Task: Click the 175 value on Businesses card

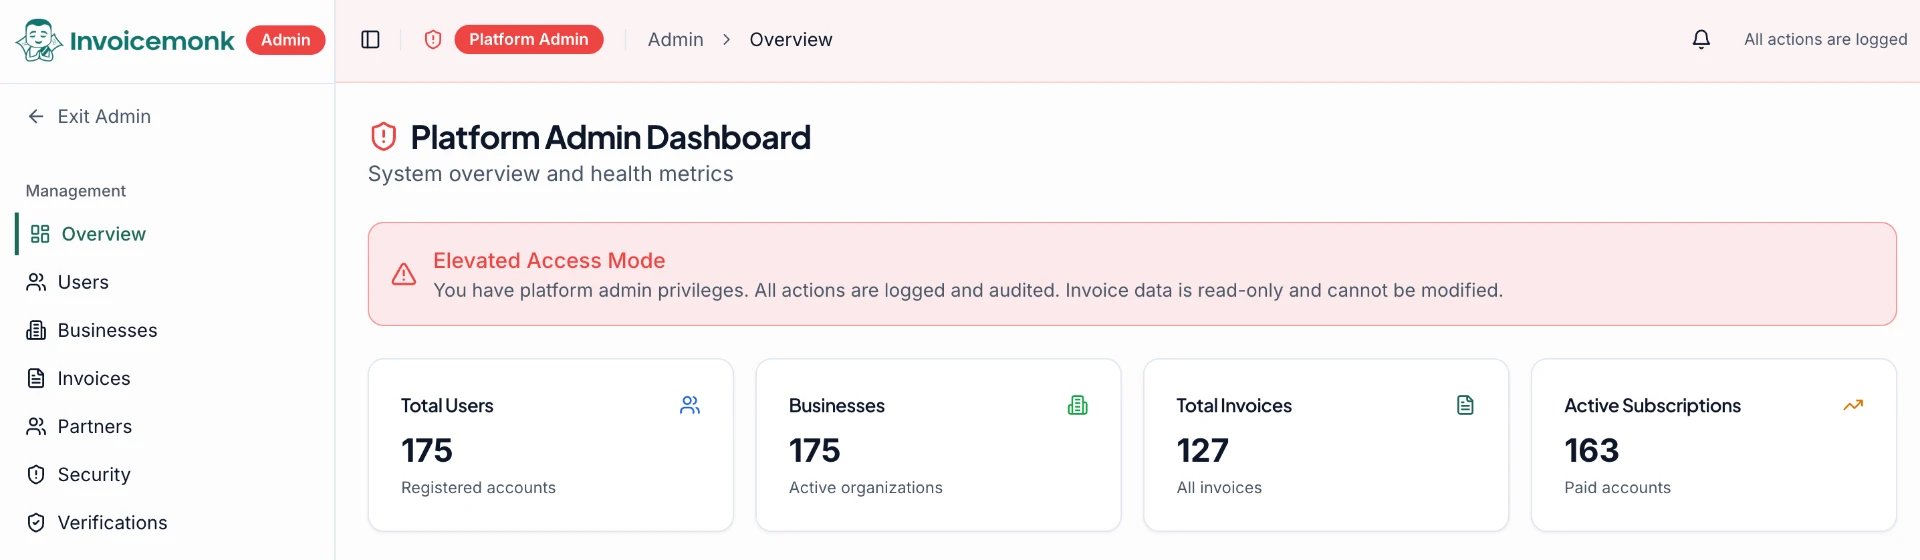Action: (x=815, y=451)
